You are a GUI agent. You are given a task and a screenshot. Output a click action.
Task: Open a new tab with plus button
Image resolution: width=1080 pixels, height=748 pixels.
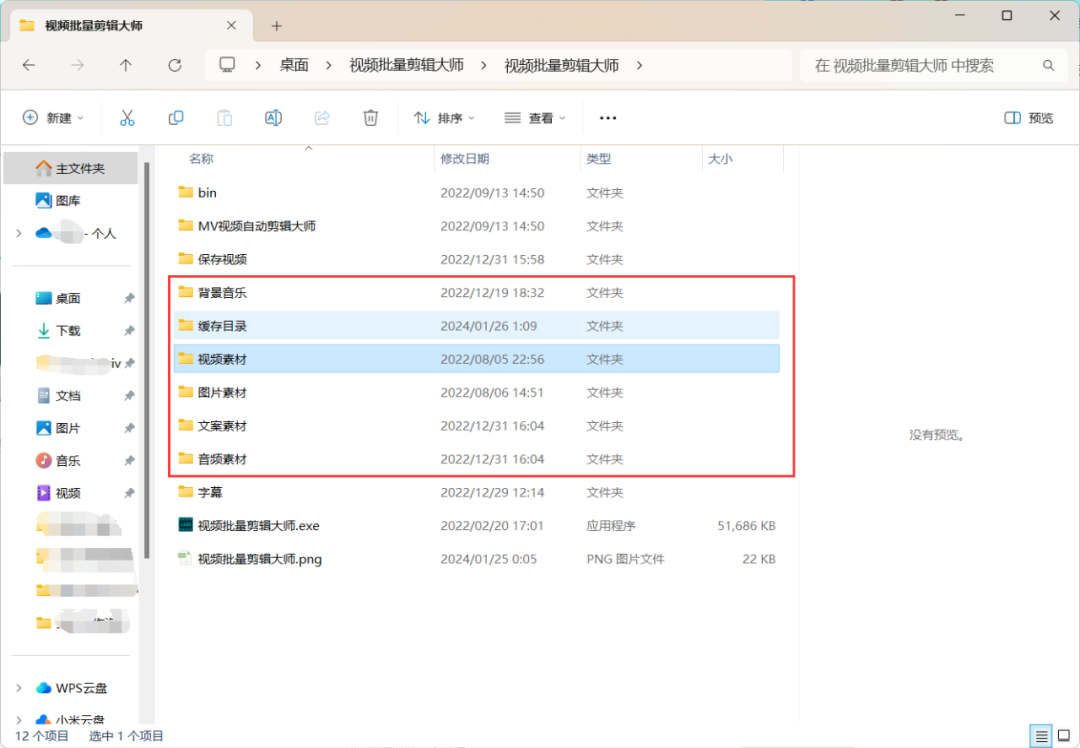[276, 25]
